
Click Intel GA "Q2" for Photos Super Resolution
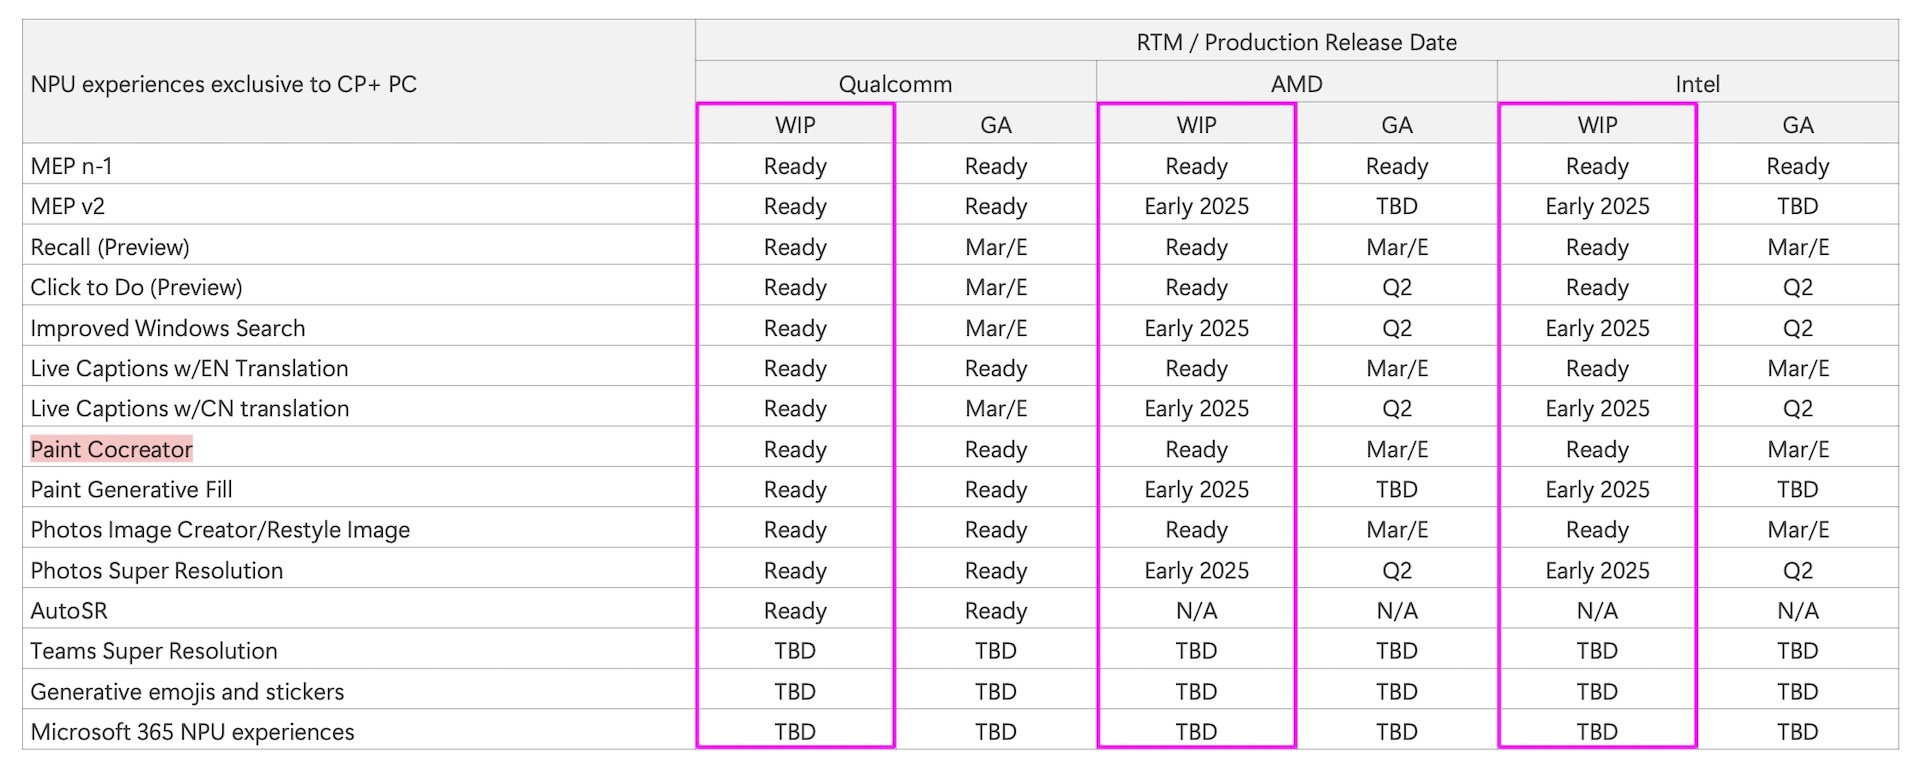pyautogui.click(x=1797, y=570)
